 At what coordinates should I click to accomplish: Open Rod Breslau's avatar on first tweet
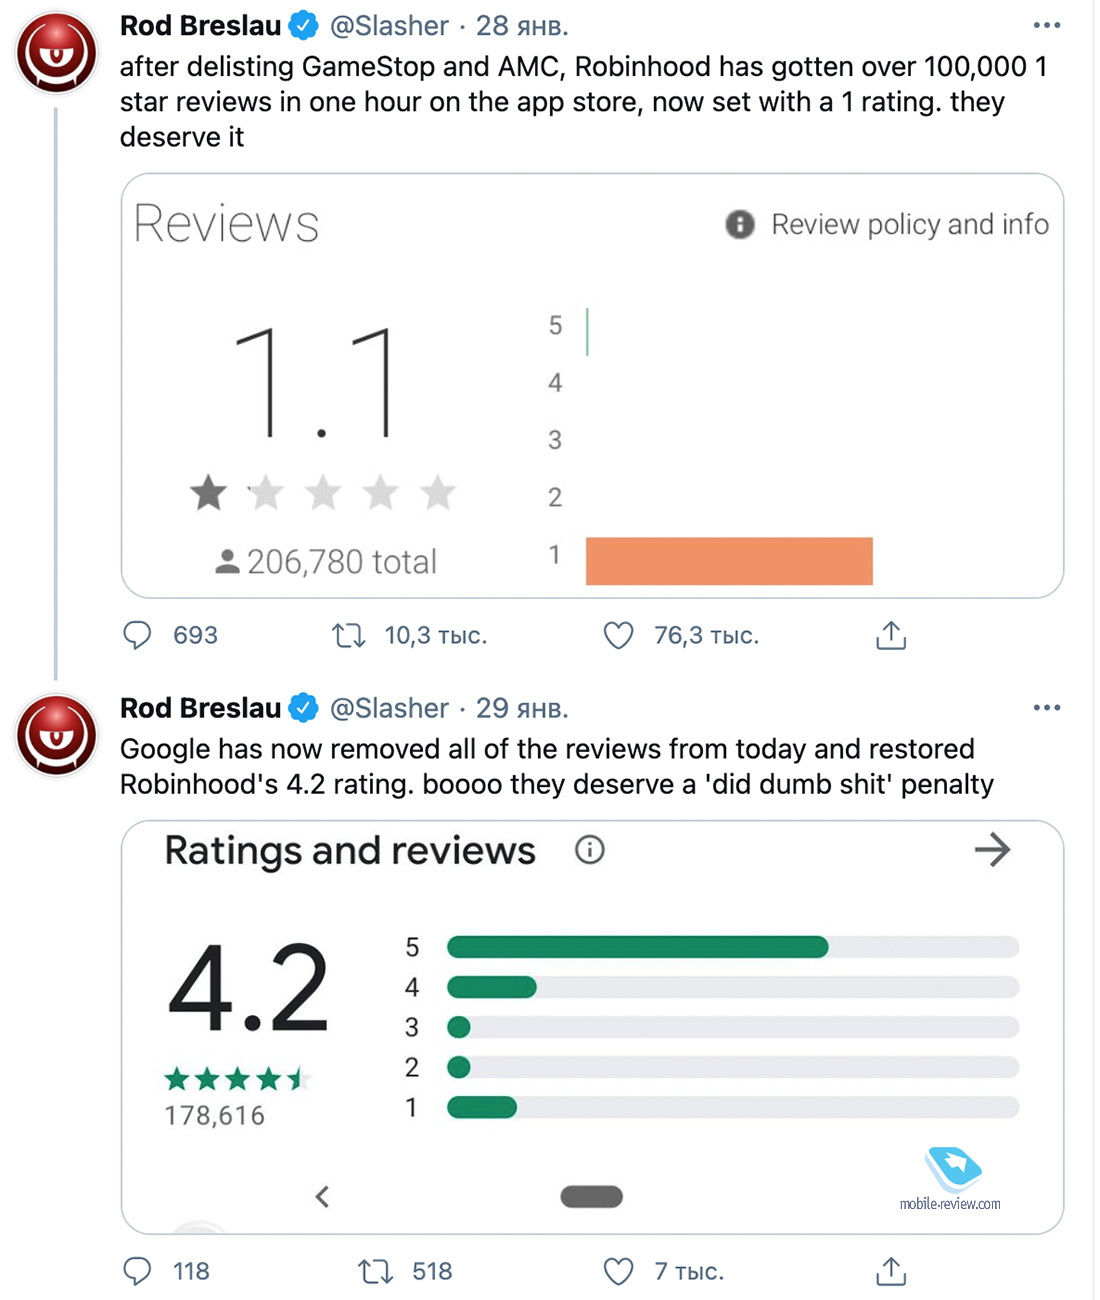tap(57, 52)
